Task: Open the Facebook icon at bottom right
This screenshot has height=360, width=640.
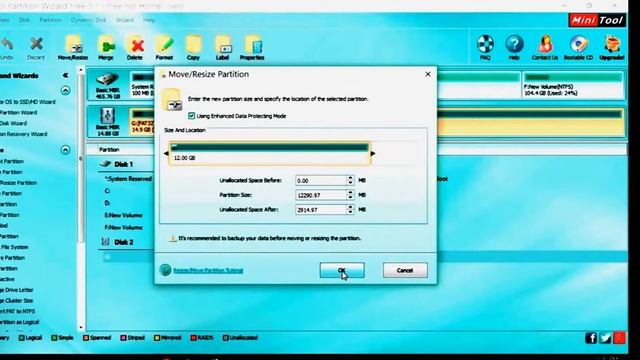Action: click(x=591, y=338)
